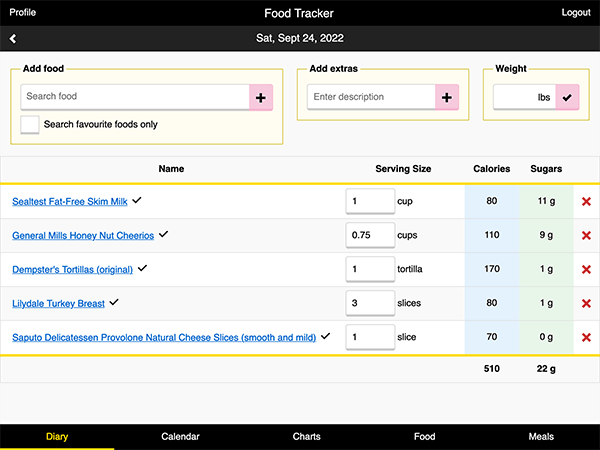Delete the Dempster's Tortillas entry
600x450 pixels.
(x=586, y=269)
